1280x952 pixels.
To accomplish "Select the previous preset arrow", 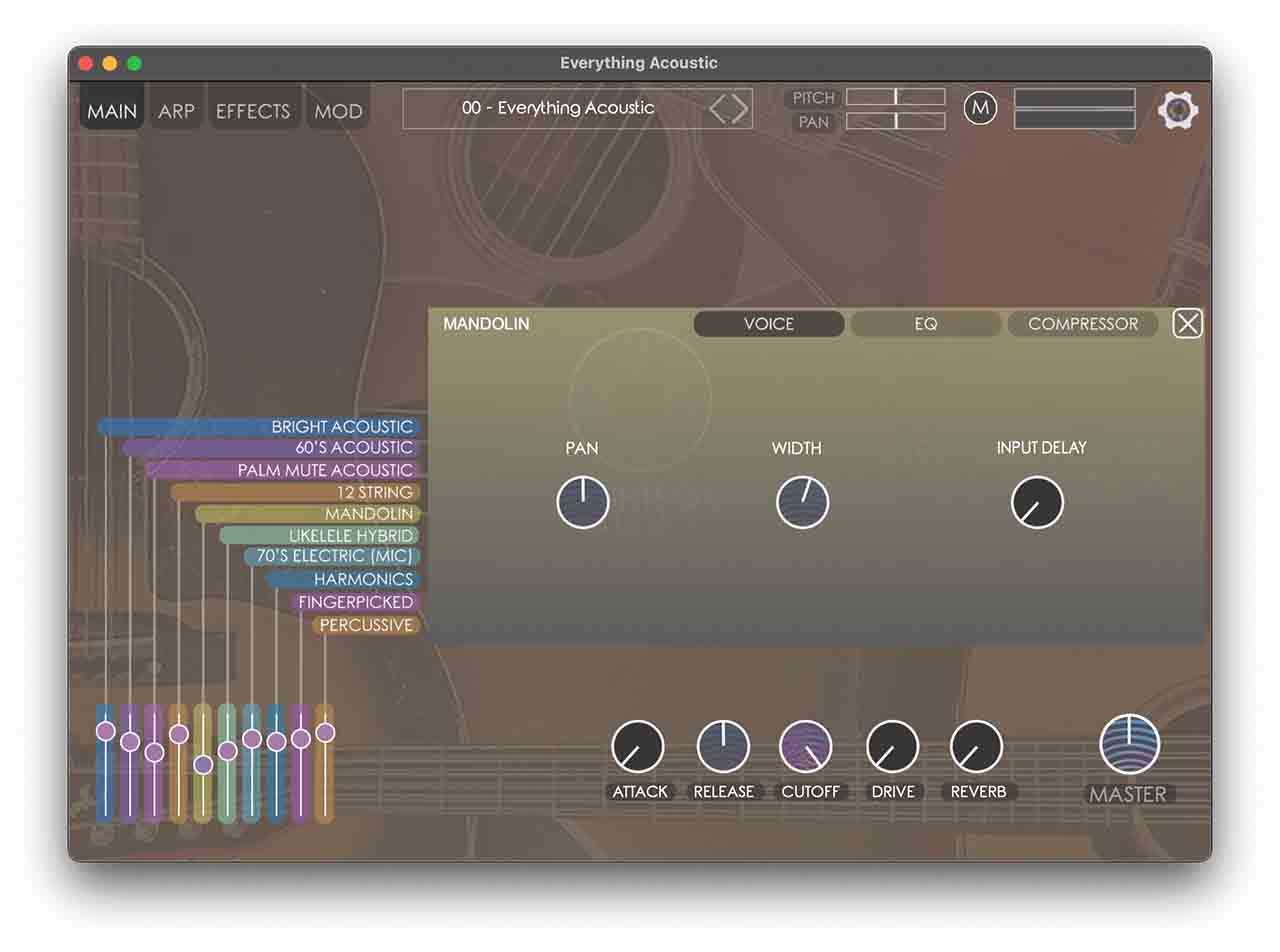I will coord(718,109).
